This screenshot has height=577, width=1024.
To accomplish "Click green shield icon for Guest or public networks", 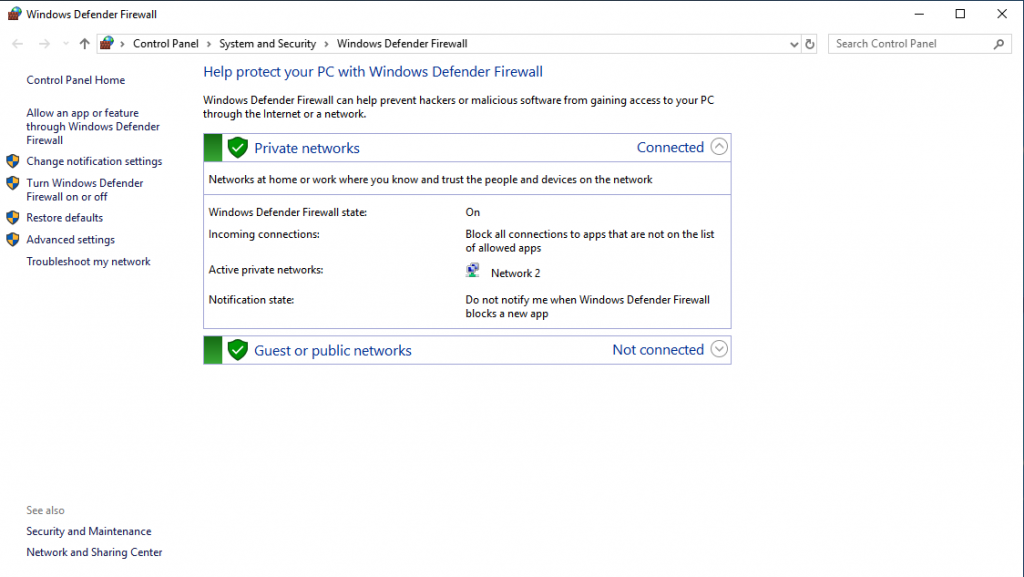I will [238, 350].
